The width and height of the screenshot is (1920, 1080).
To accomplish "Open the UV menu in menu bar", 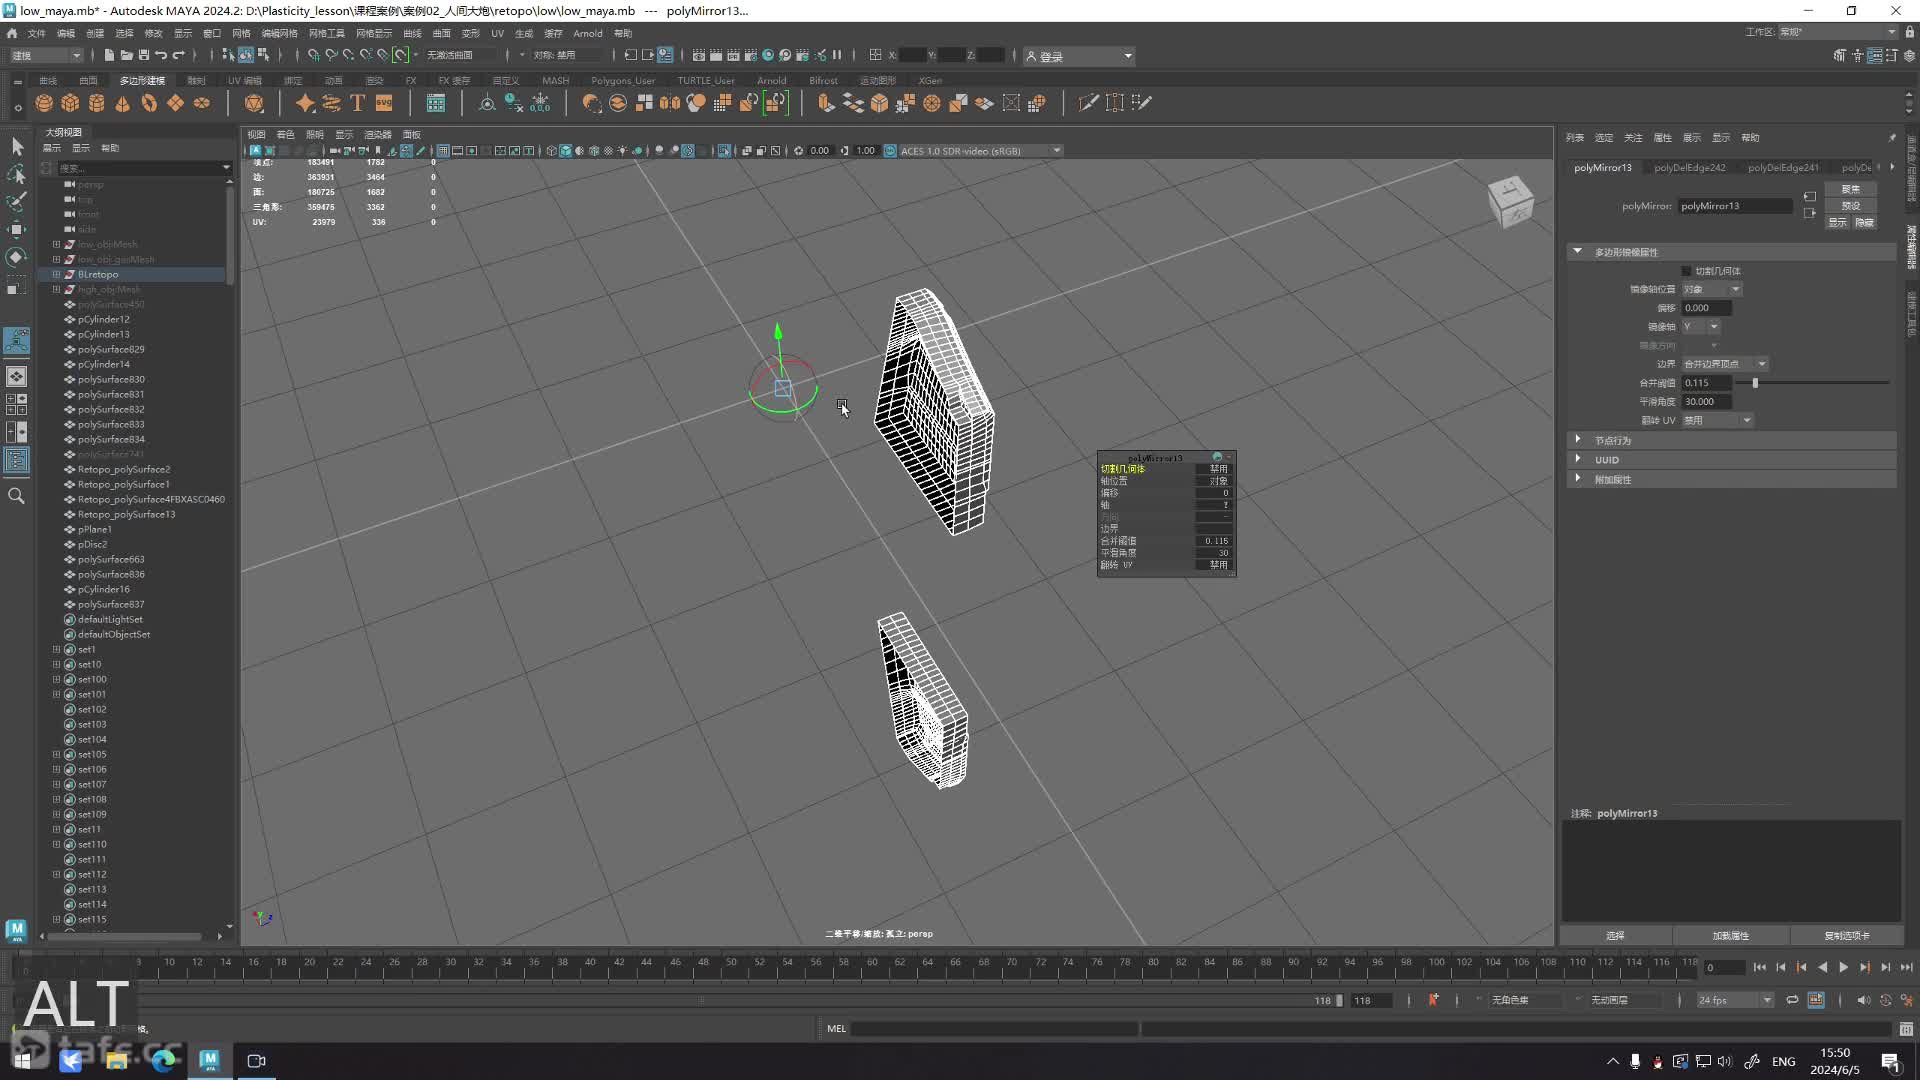I will (x=497, y=33).
